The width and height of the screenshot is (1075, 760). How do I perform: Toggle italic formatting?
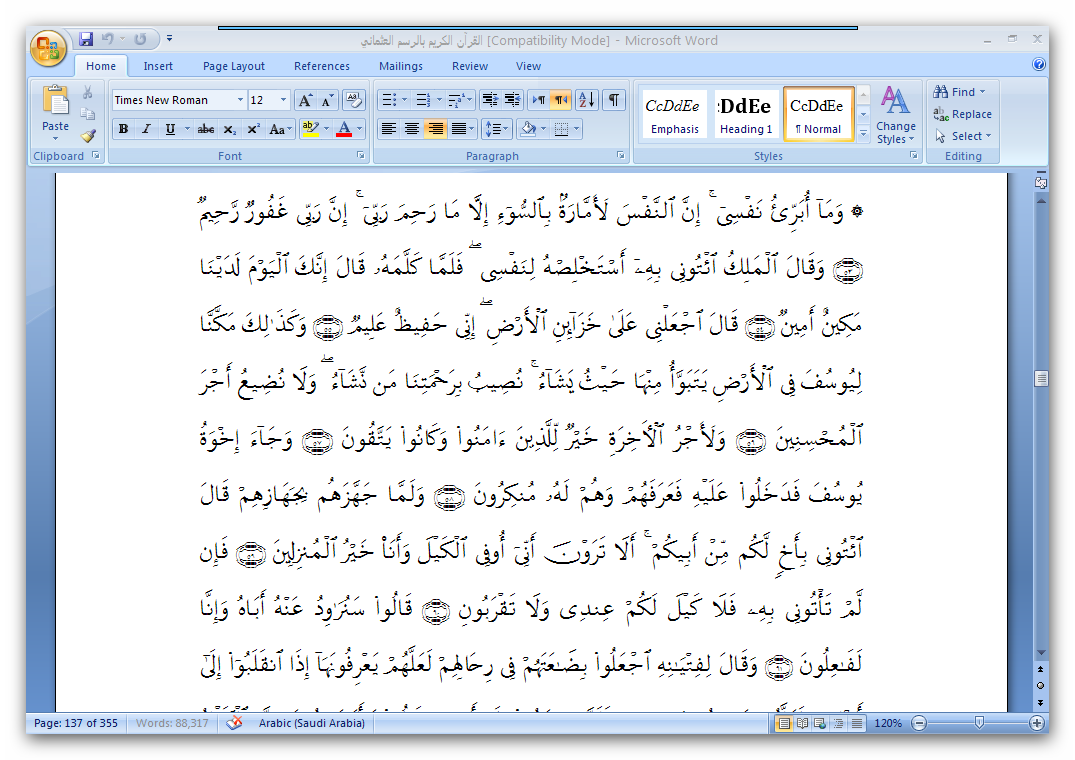tap(146, 129)
